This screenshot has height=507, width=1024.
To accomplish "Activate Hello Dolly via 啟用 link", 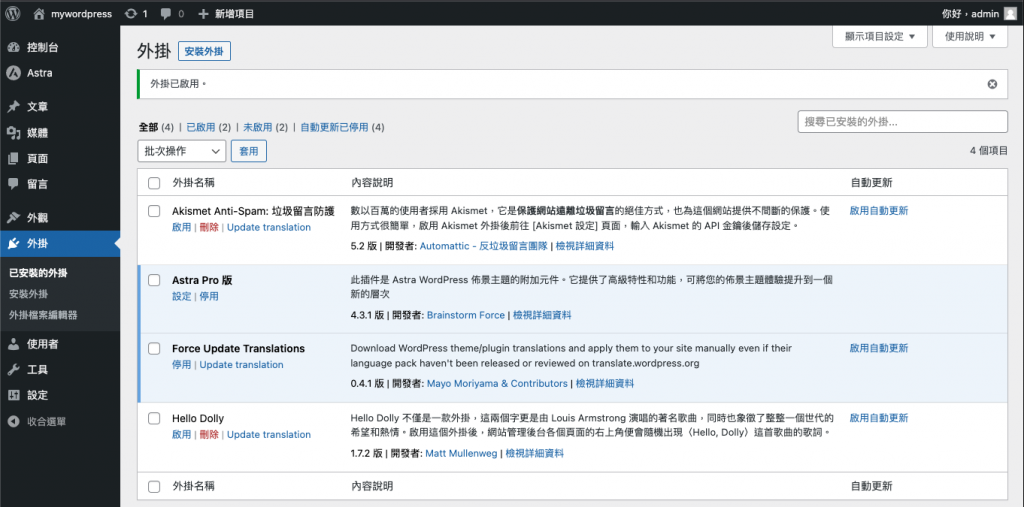I will pyautogui.click(x=182, y=434).
